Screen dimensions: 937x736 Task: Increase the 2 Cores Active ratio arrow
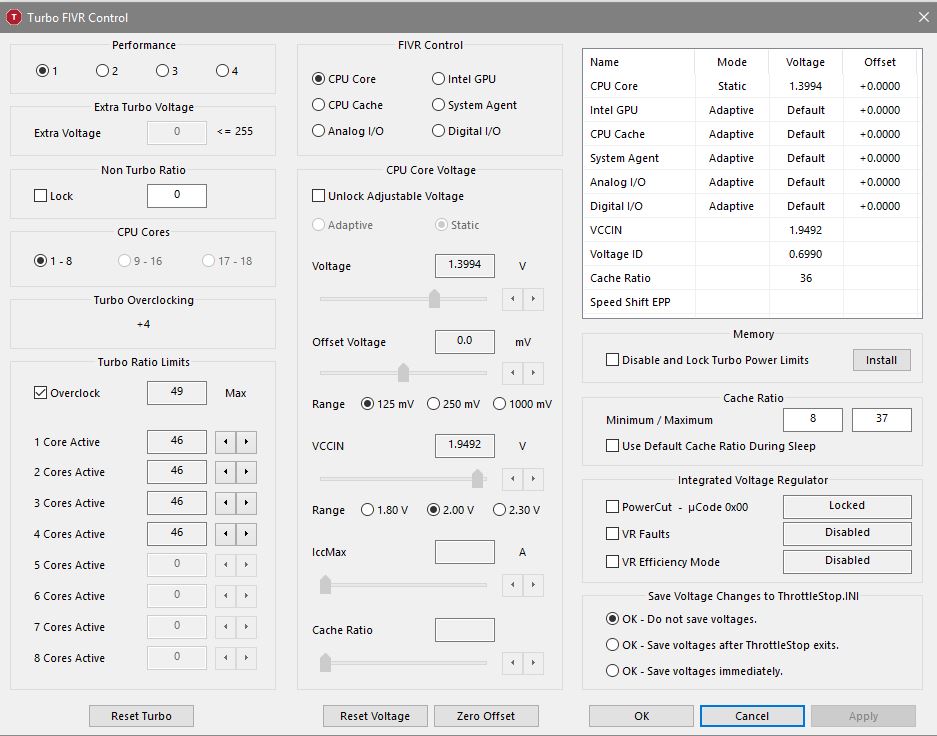click(x=246, y=472)
